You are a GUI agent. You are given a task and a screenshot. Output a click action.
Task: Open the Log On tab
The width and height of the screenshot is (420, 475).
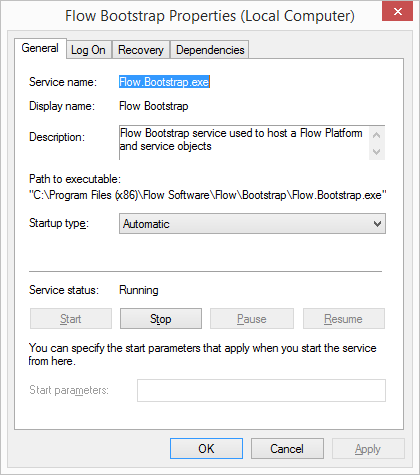click(88, 50)
